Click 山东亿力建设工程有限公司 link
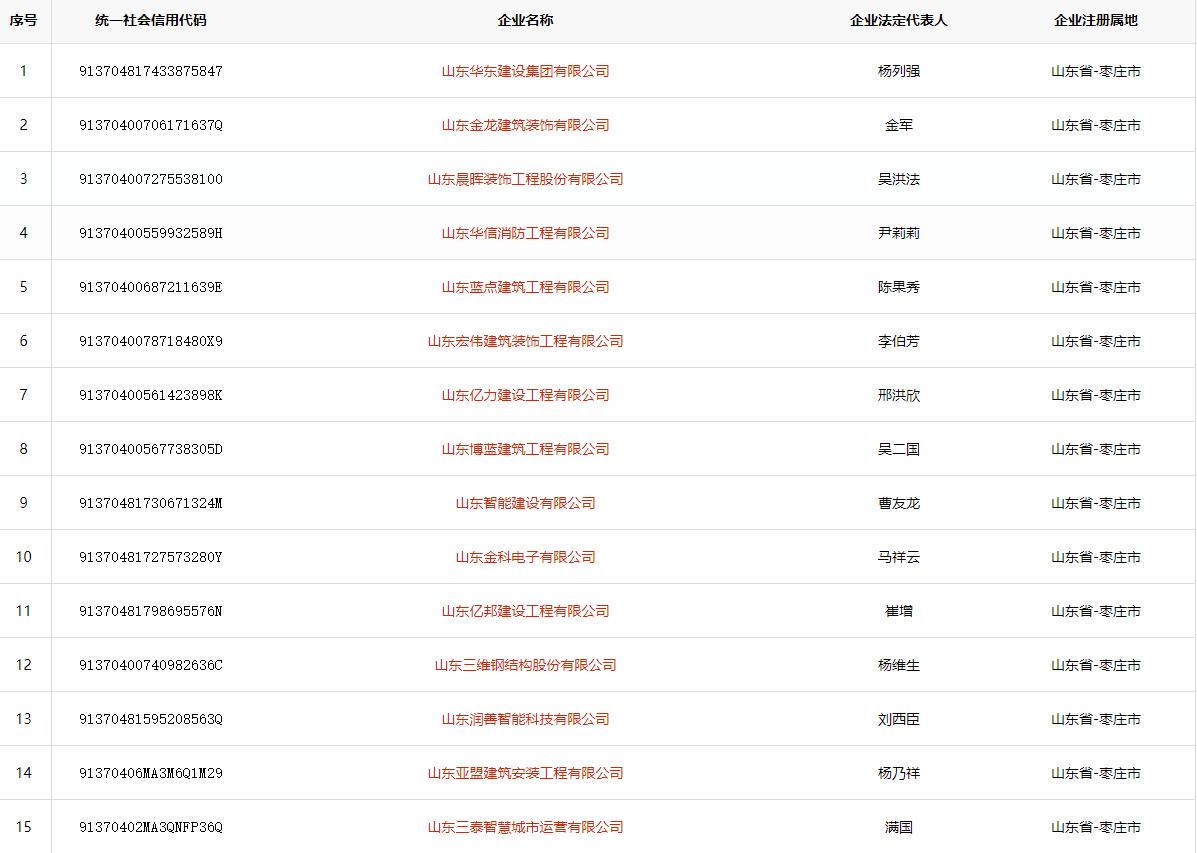 click(525, 395)
